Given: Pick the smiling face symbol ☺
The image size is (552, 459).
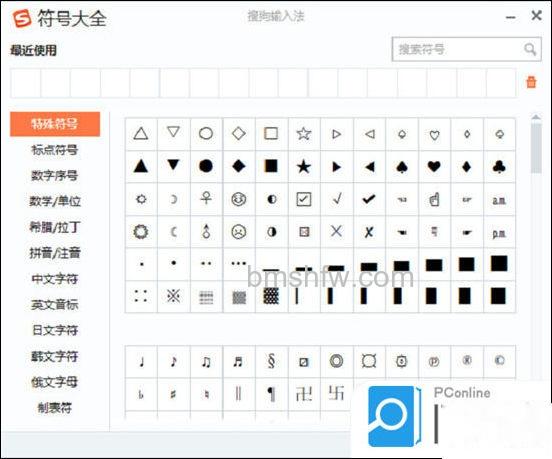Looking at the screenshot, I should pyautogui.click(x=239, y=199).
